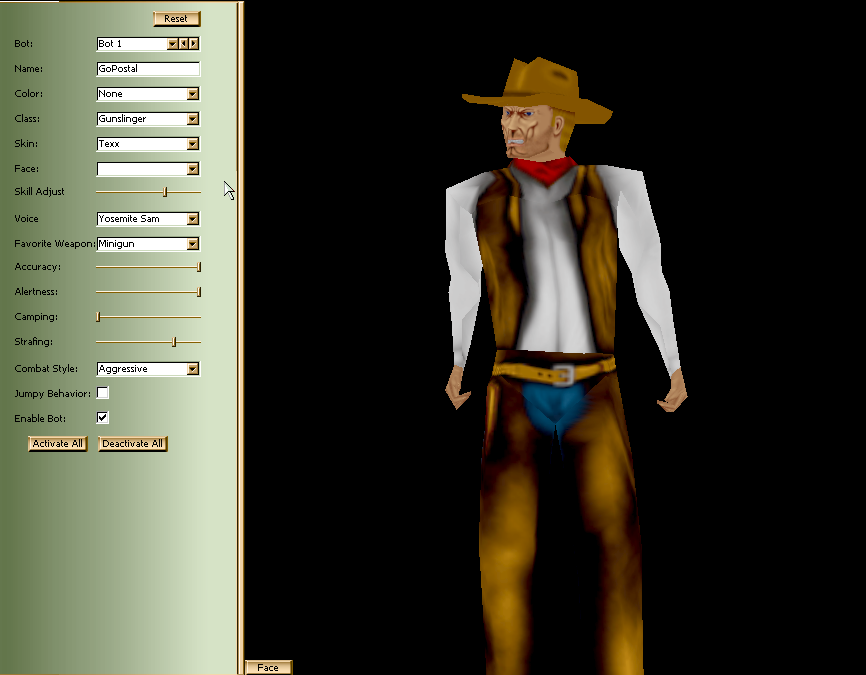This screenshot has height=675, width=866.
Task: Open the empty Face dropdown
Action: click(148, 169)
